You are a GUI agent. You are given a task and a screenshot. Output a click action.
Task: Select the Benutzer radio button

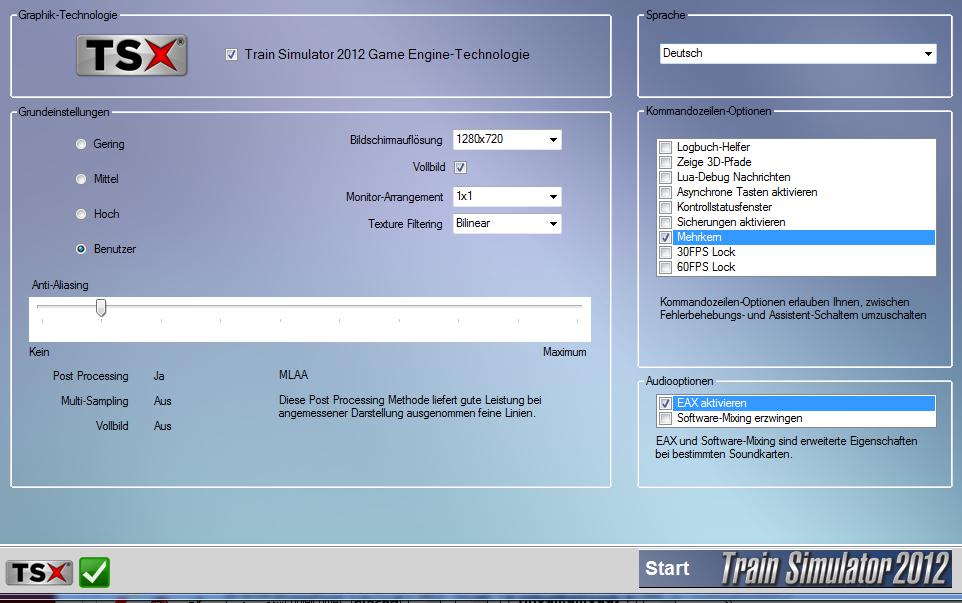81,249
